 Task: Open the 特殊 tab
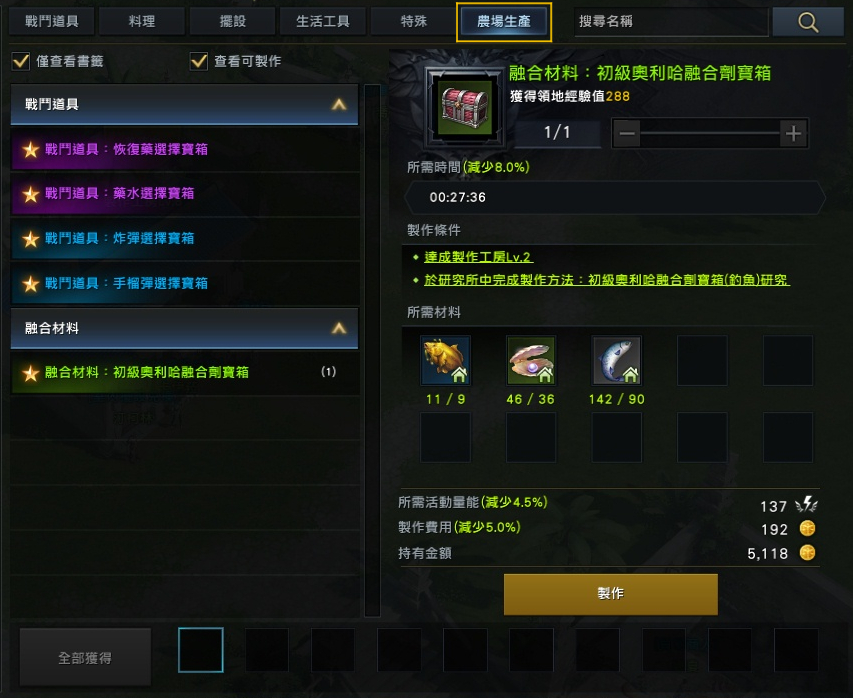[413, 21]
